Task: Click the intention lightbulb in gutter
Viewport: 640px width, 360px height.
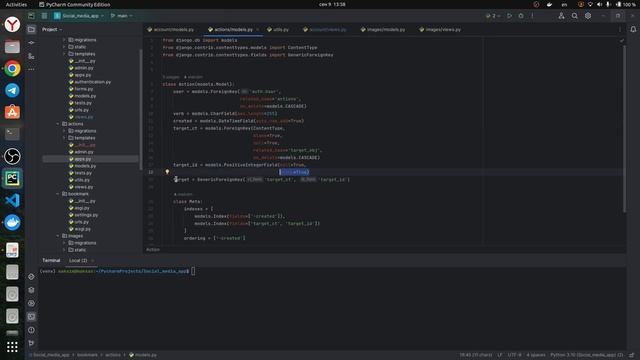Action: (167, 172)
